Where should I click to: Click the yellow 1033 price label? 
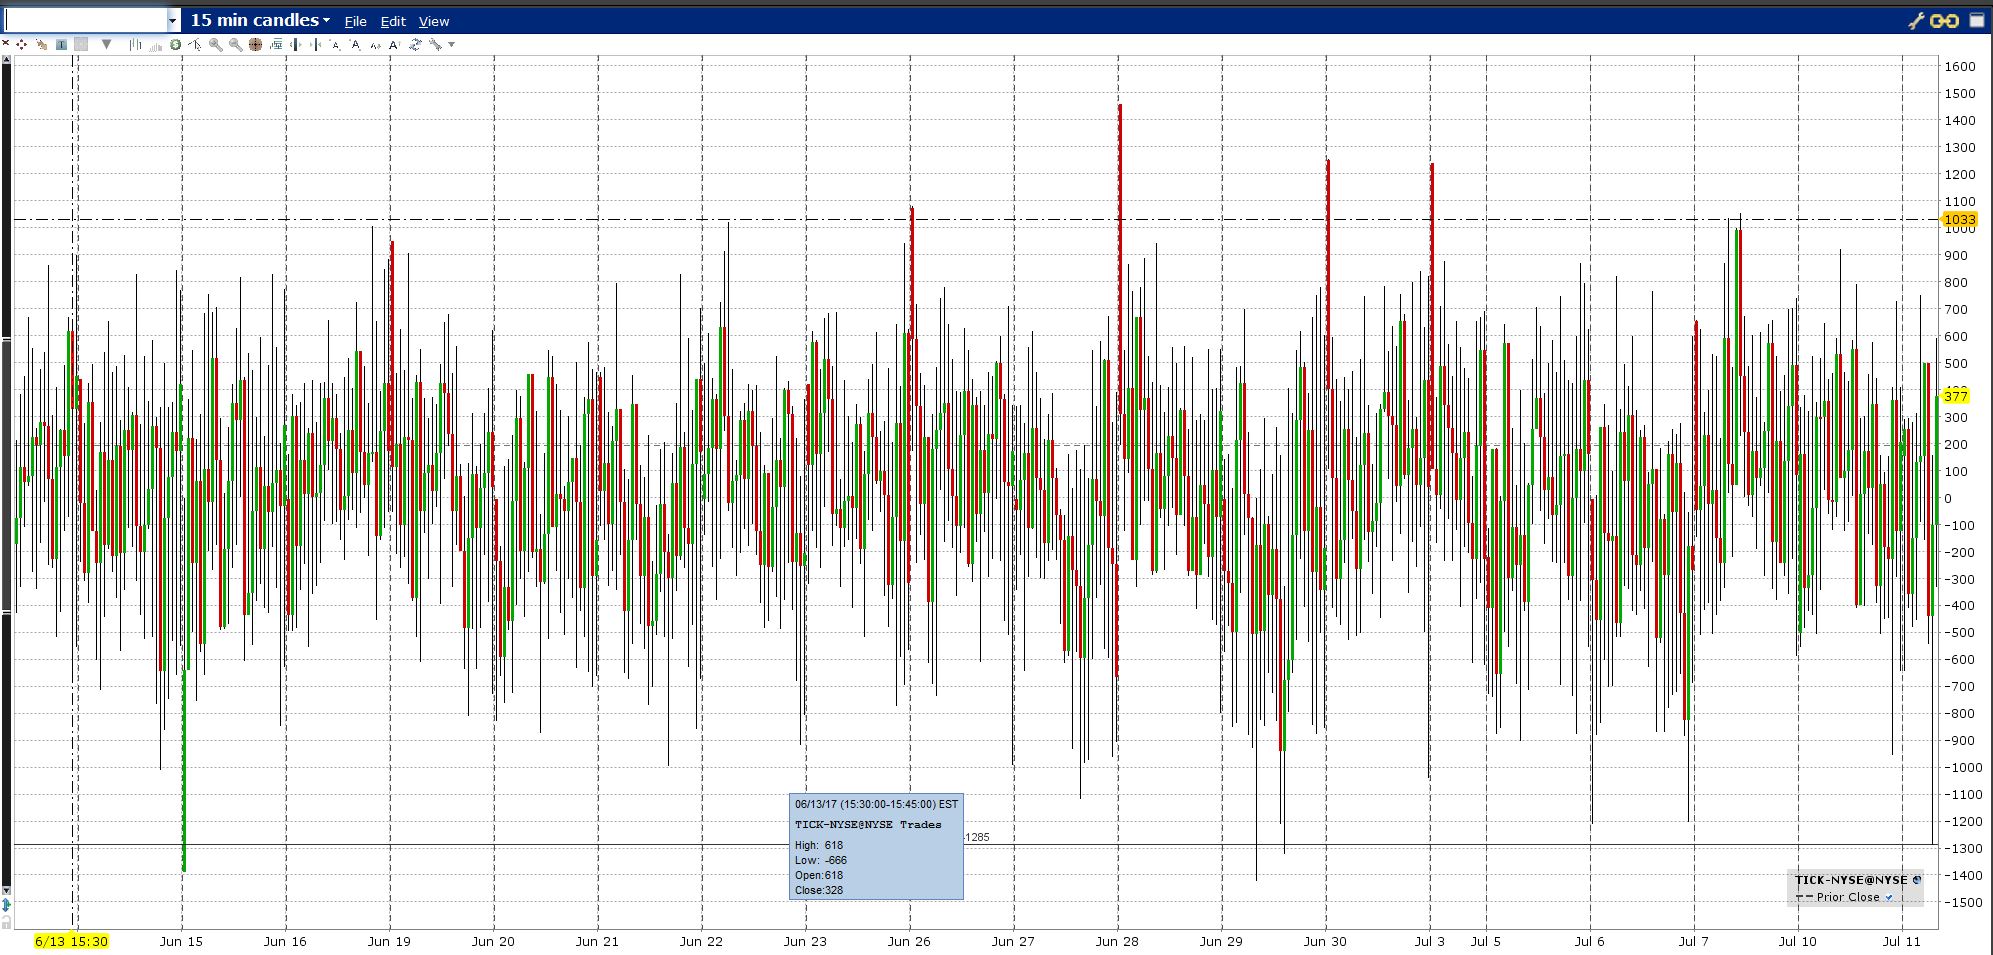pos(1960,219)
